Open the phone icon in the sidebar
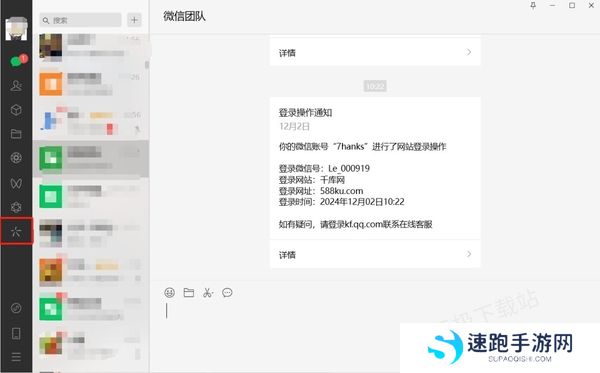 point(16,334)
